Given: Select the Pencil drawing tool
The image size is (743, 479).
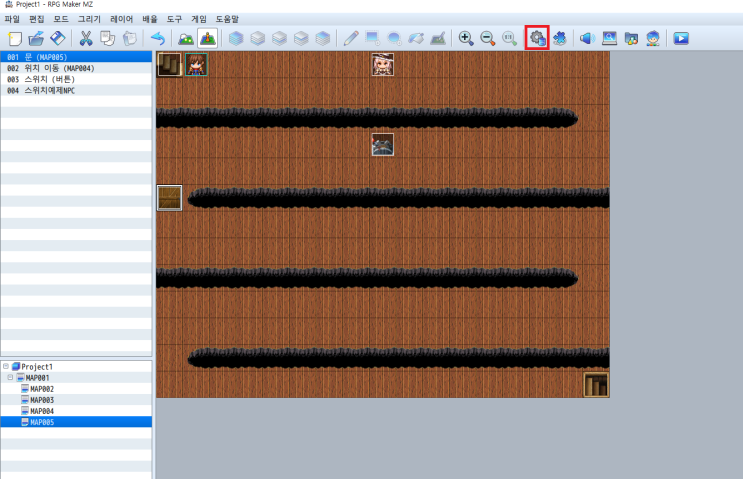Looking at the screenshot, I should pos(351,38).
